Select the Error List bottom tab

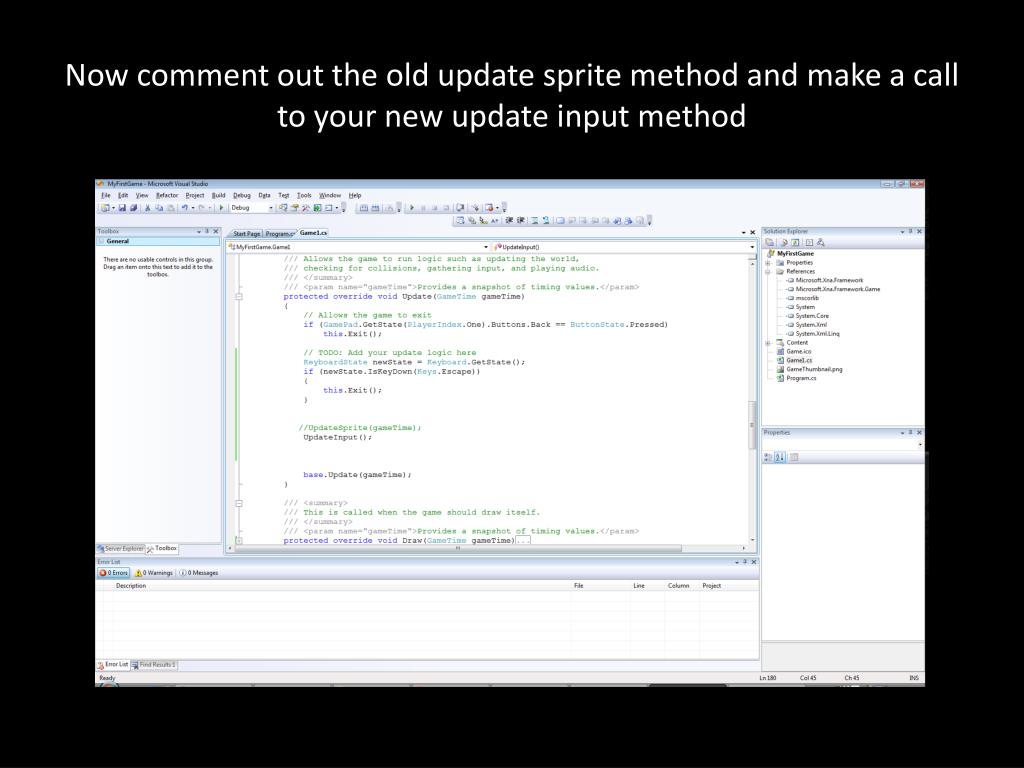pos(113,665)
